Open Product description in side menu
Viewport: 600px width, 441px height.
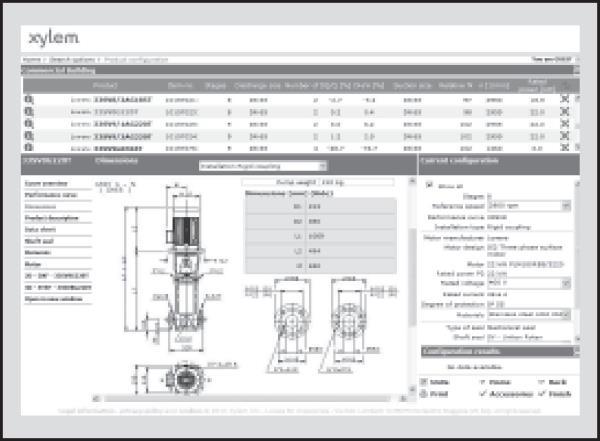point(51,218)
